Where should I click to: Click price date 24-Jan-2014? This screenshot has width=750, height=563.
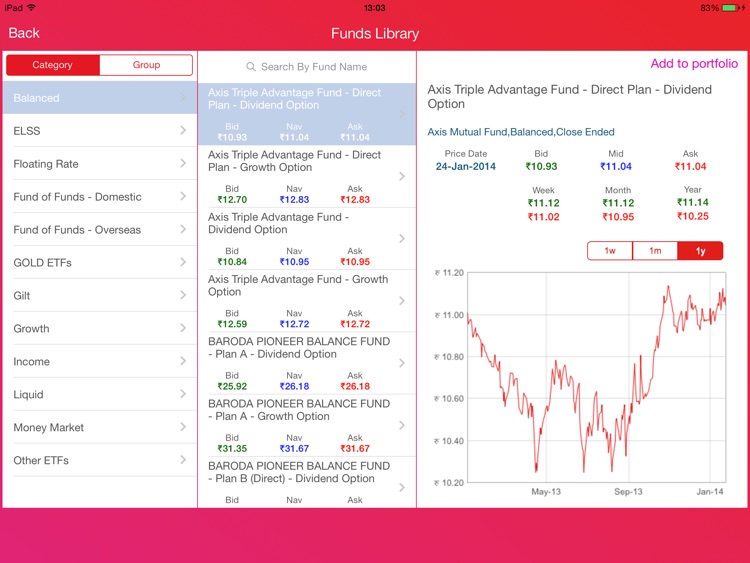click(x=465, y=166)
